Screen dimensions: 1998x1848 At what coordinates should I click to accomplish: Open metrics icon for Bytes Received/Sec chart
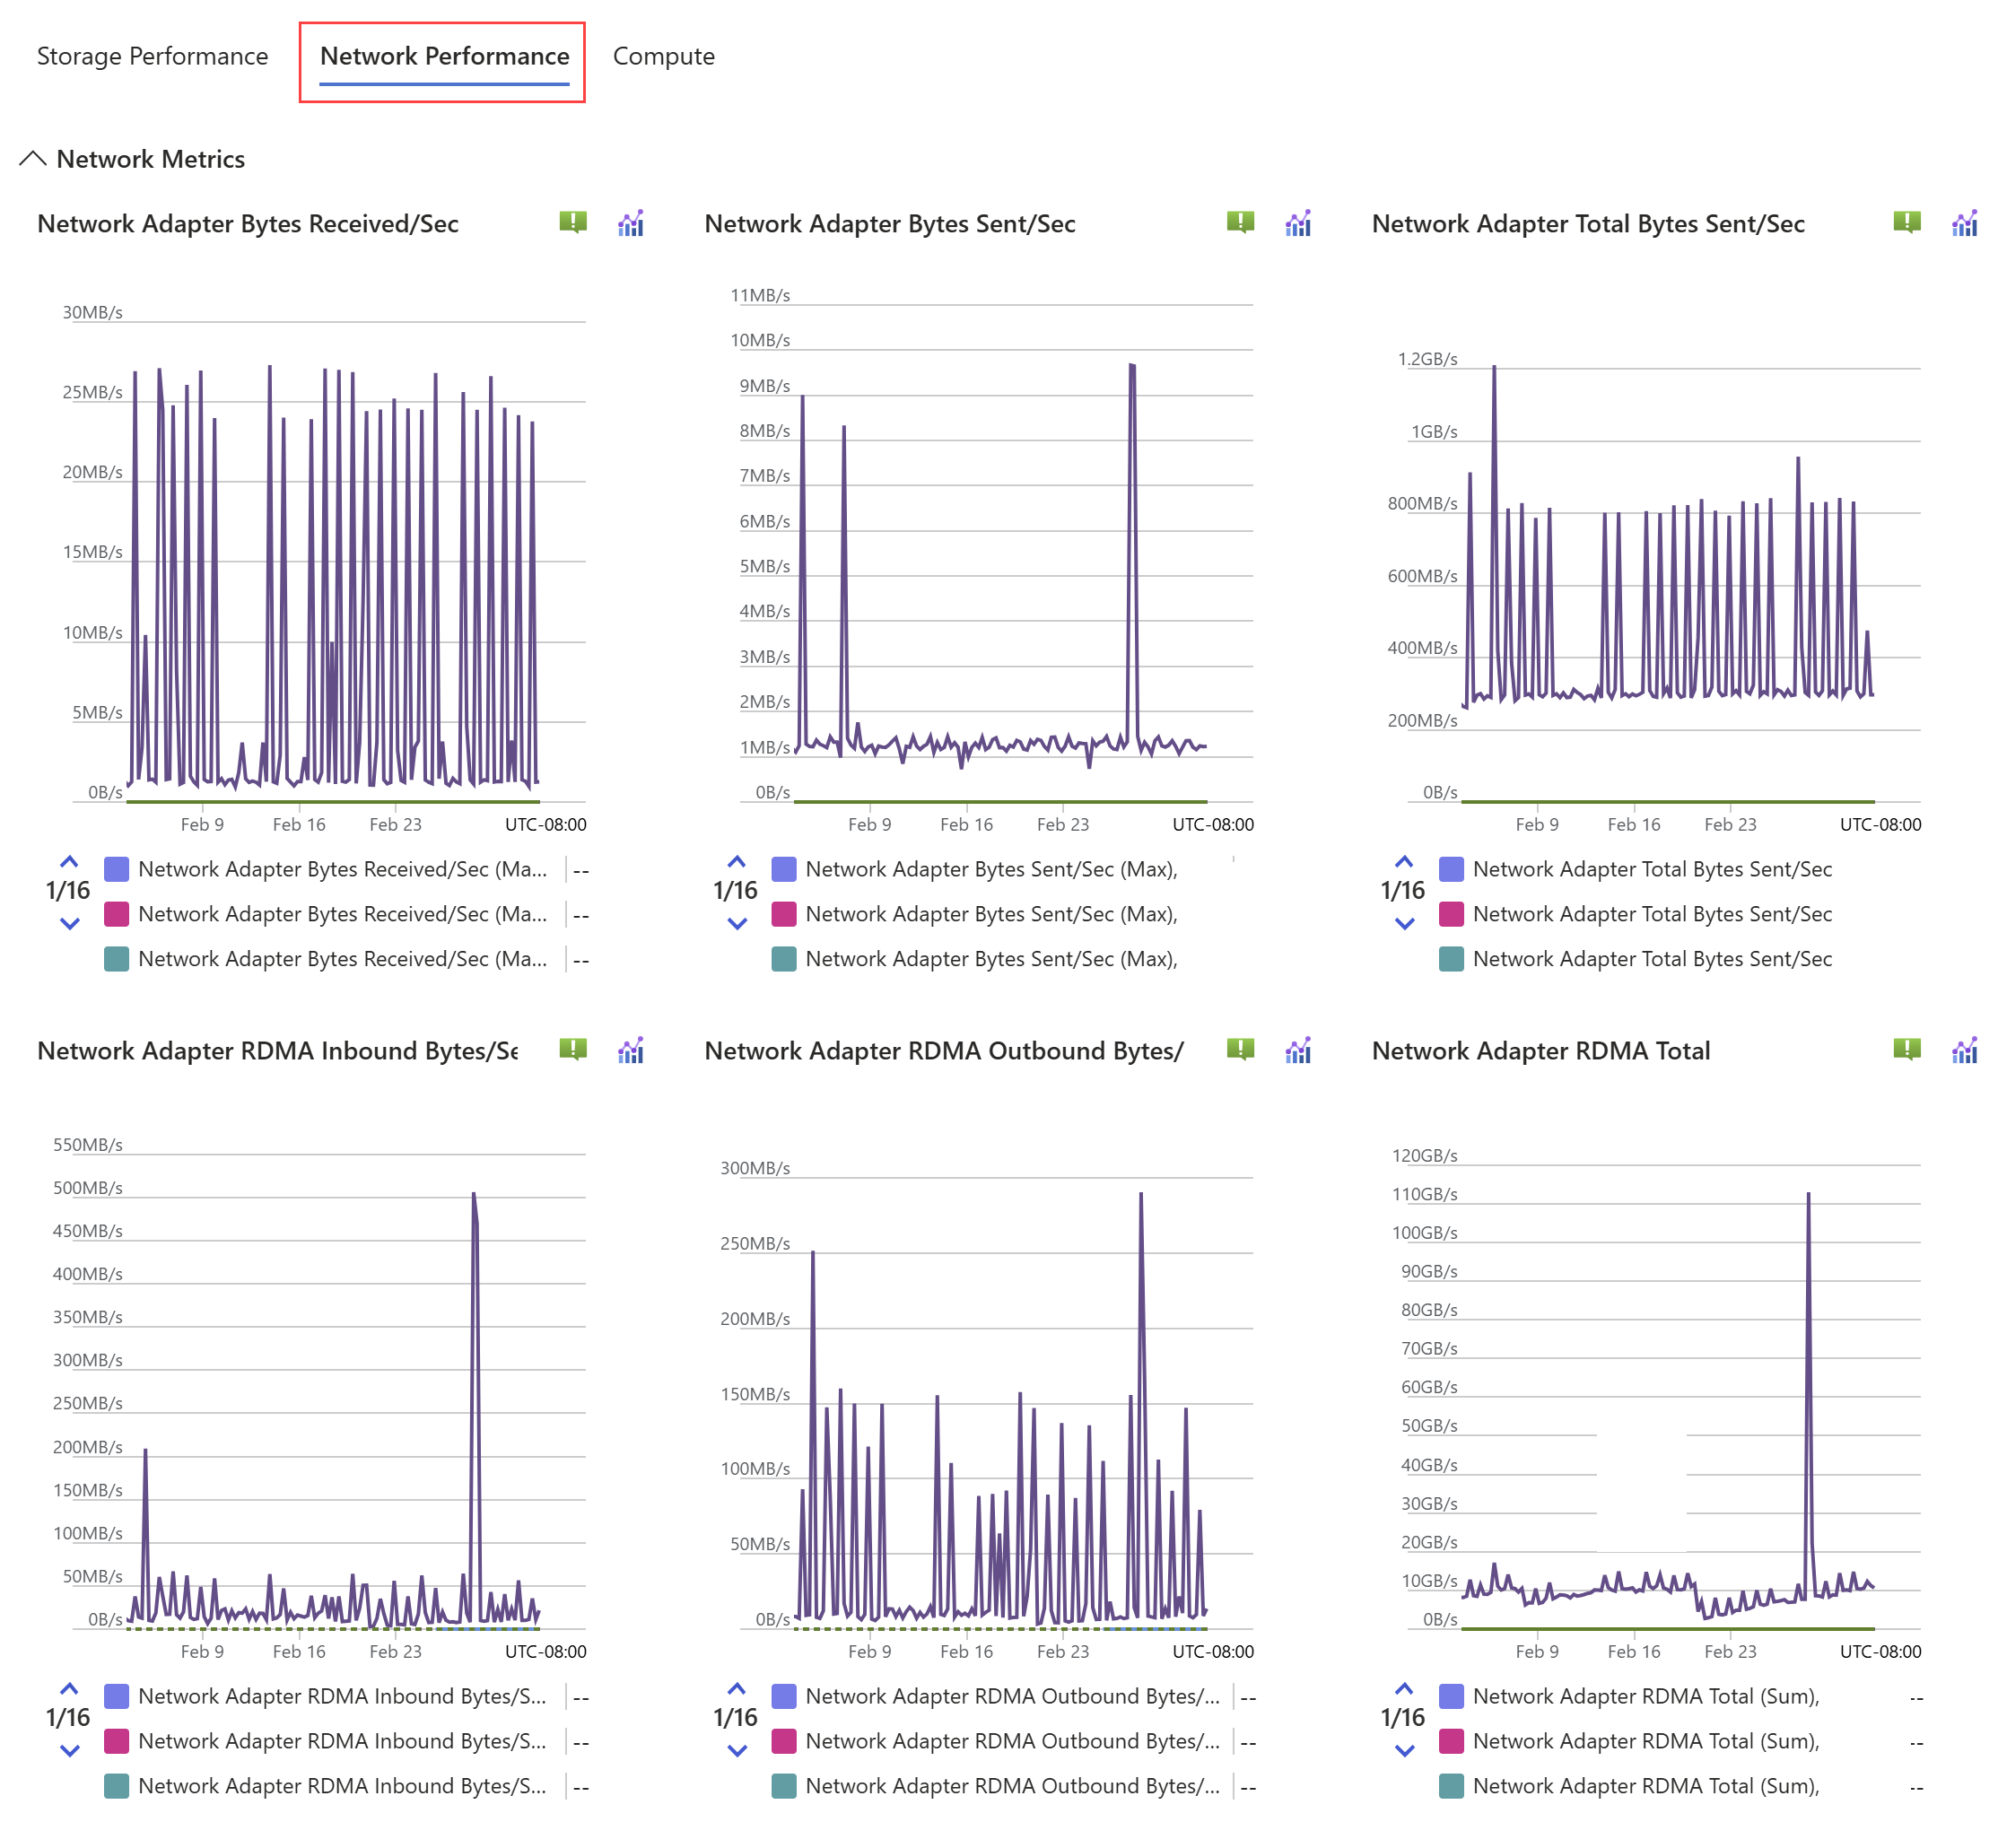pyautogui.click(x=631, y=223)
